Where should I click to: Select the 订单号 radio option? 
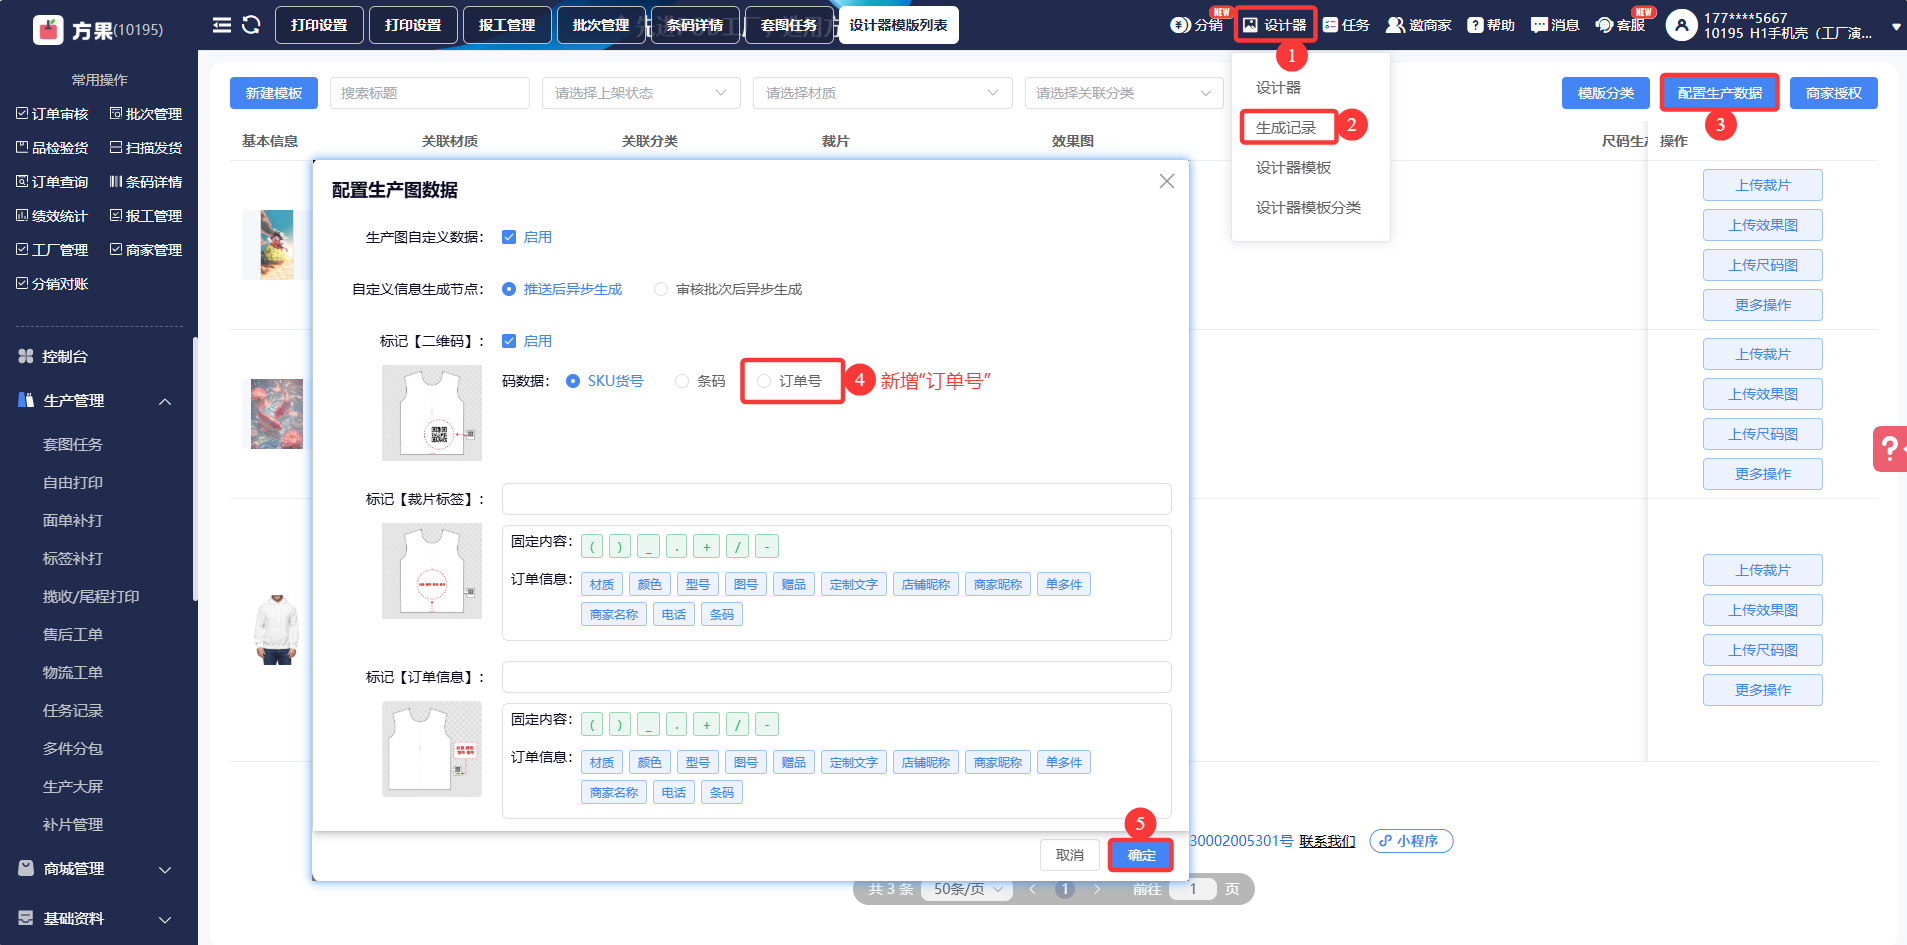point(764,381)
